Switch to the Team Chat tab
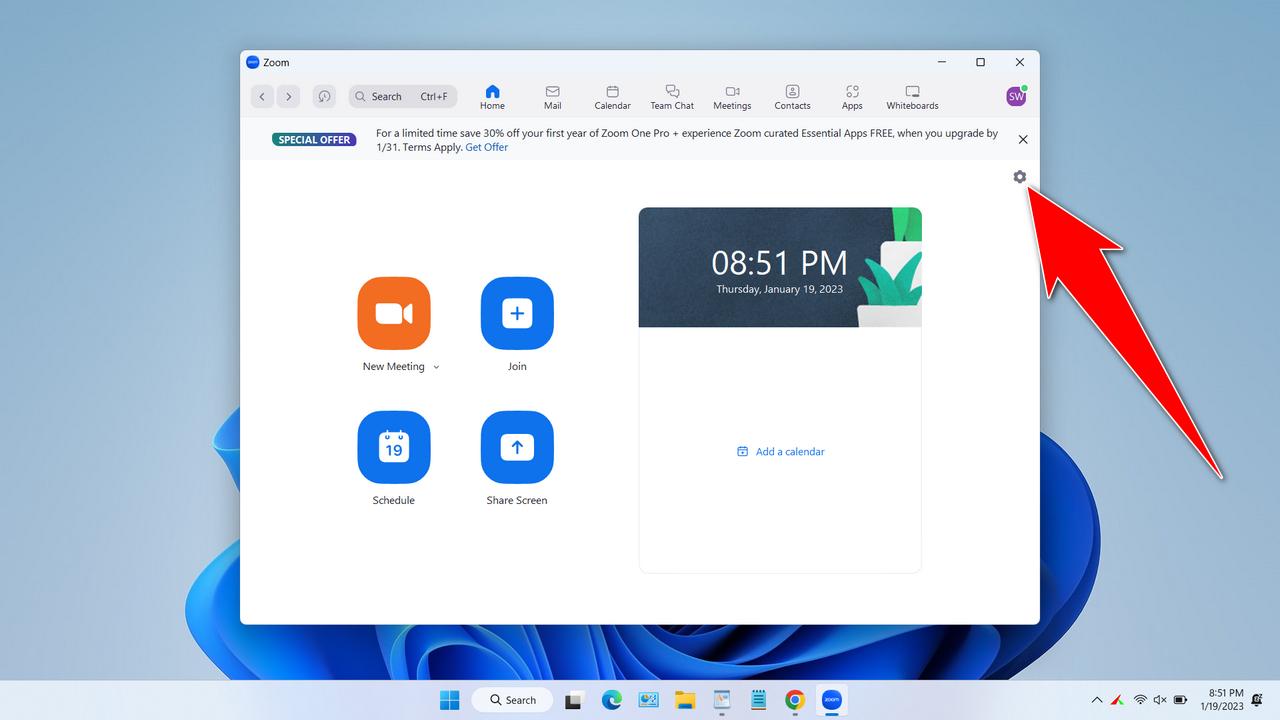This screenshot has width=1280, height=720. click(x=672, y=96)
